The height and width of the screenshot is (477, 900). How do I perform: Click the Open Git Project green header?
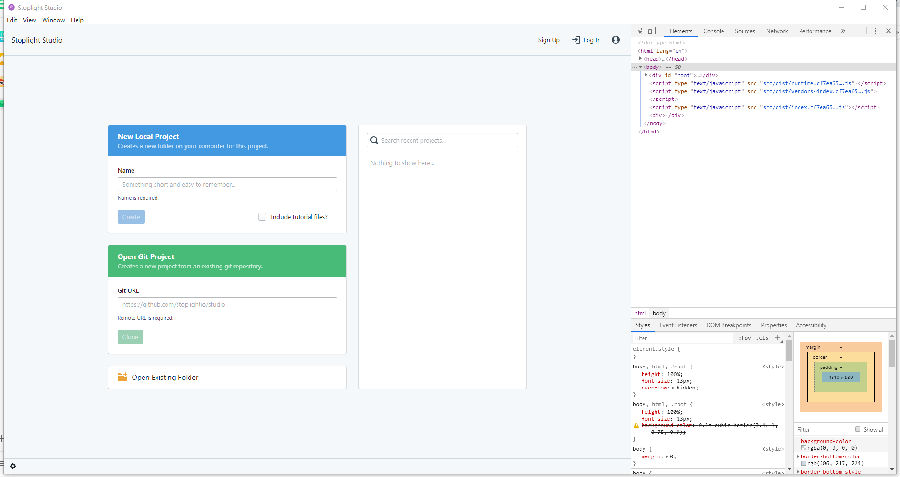[227, 261]
